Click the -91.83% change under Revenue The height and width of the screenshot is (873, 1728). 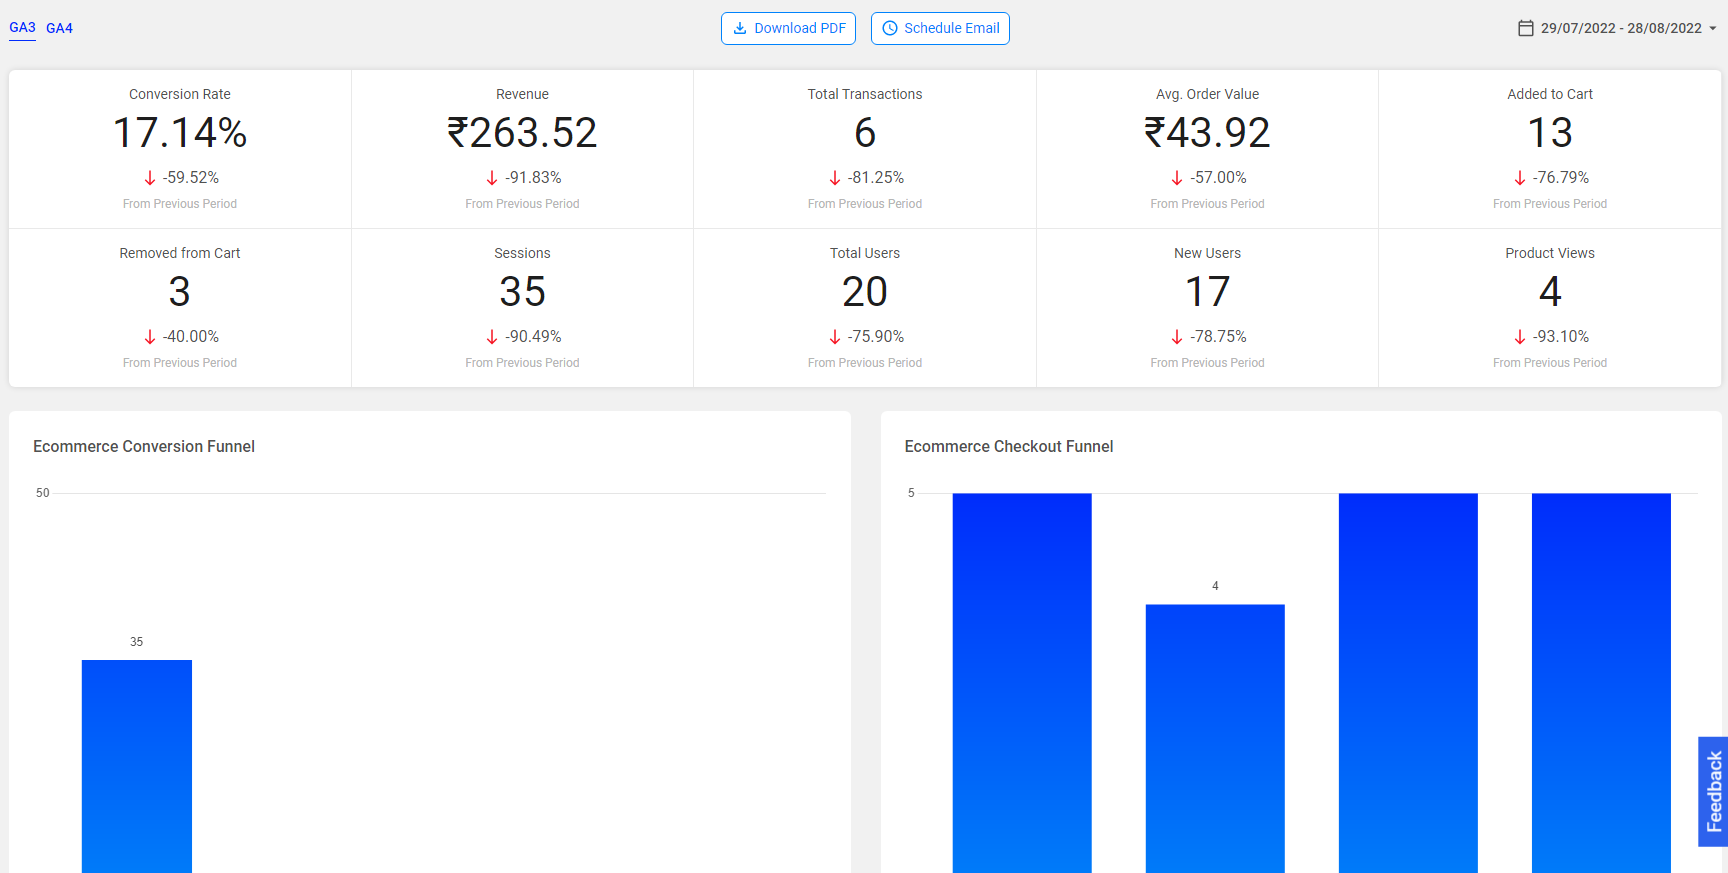pyautogui.click(x=533, y=178)
